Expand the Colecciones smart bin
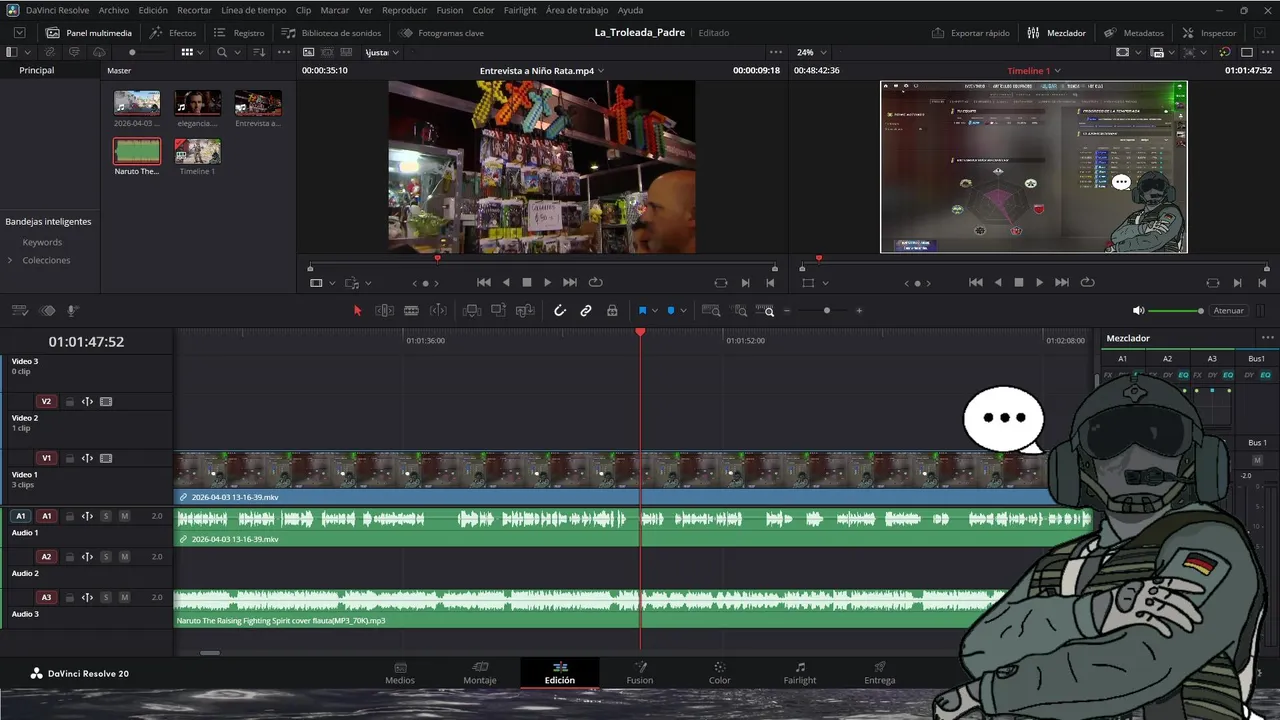Image resolution: width=1280 pixels, height=720 pixels. coord(10,260)
